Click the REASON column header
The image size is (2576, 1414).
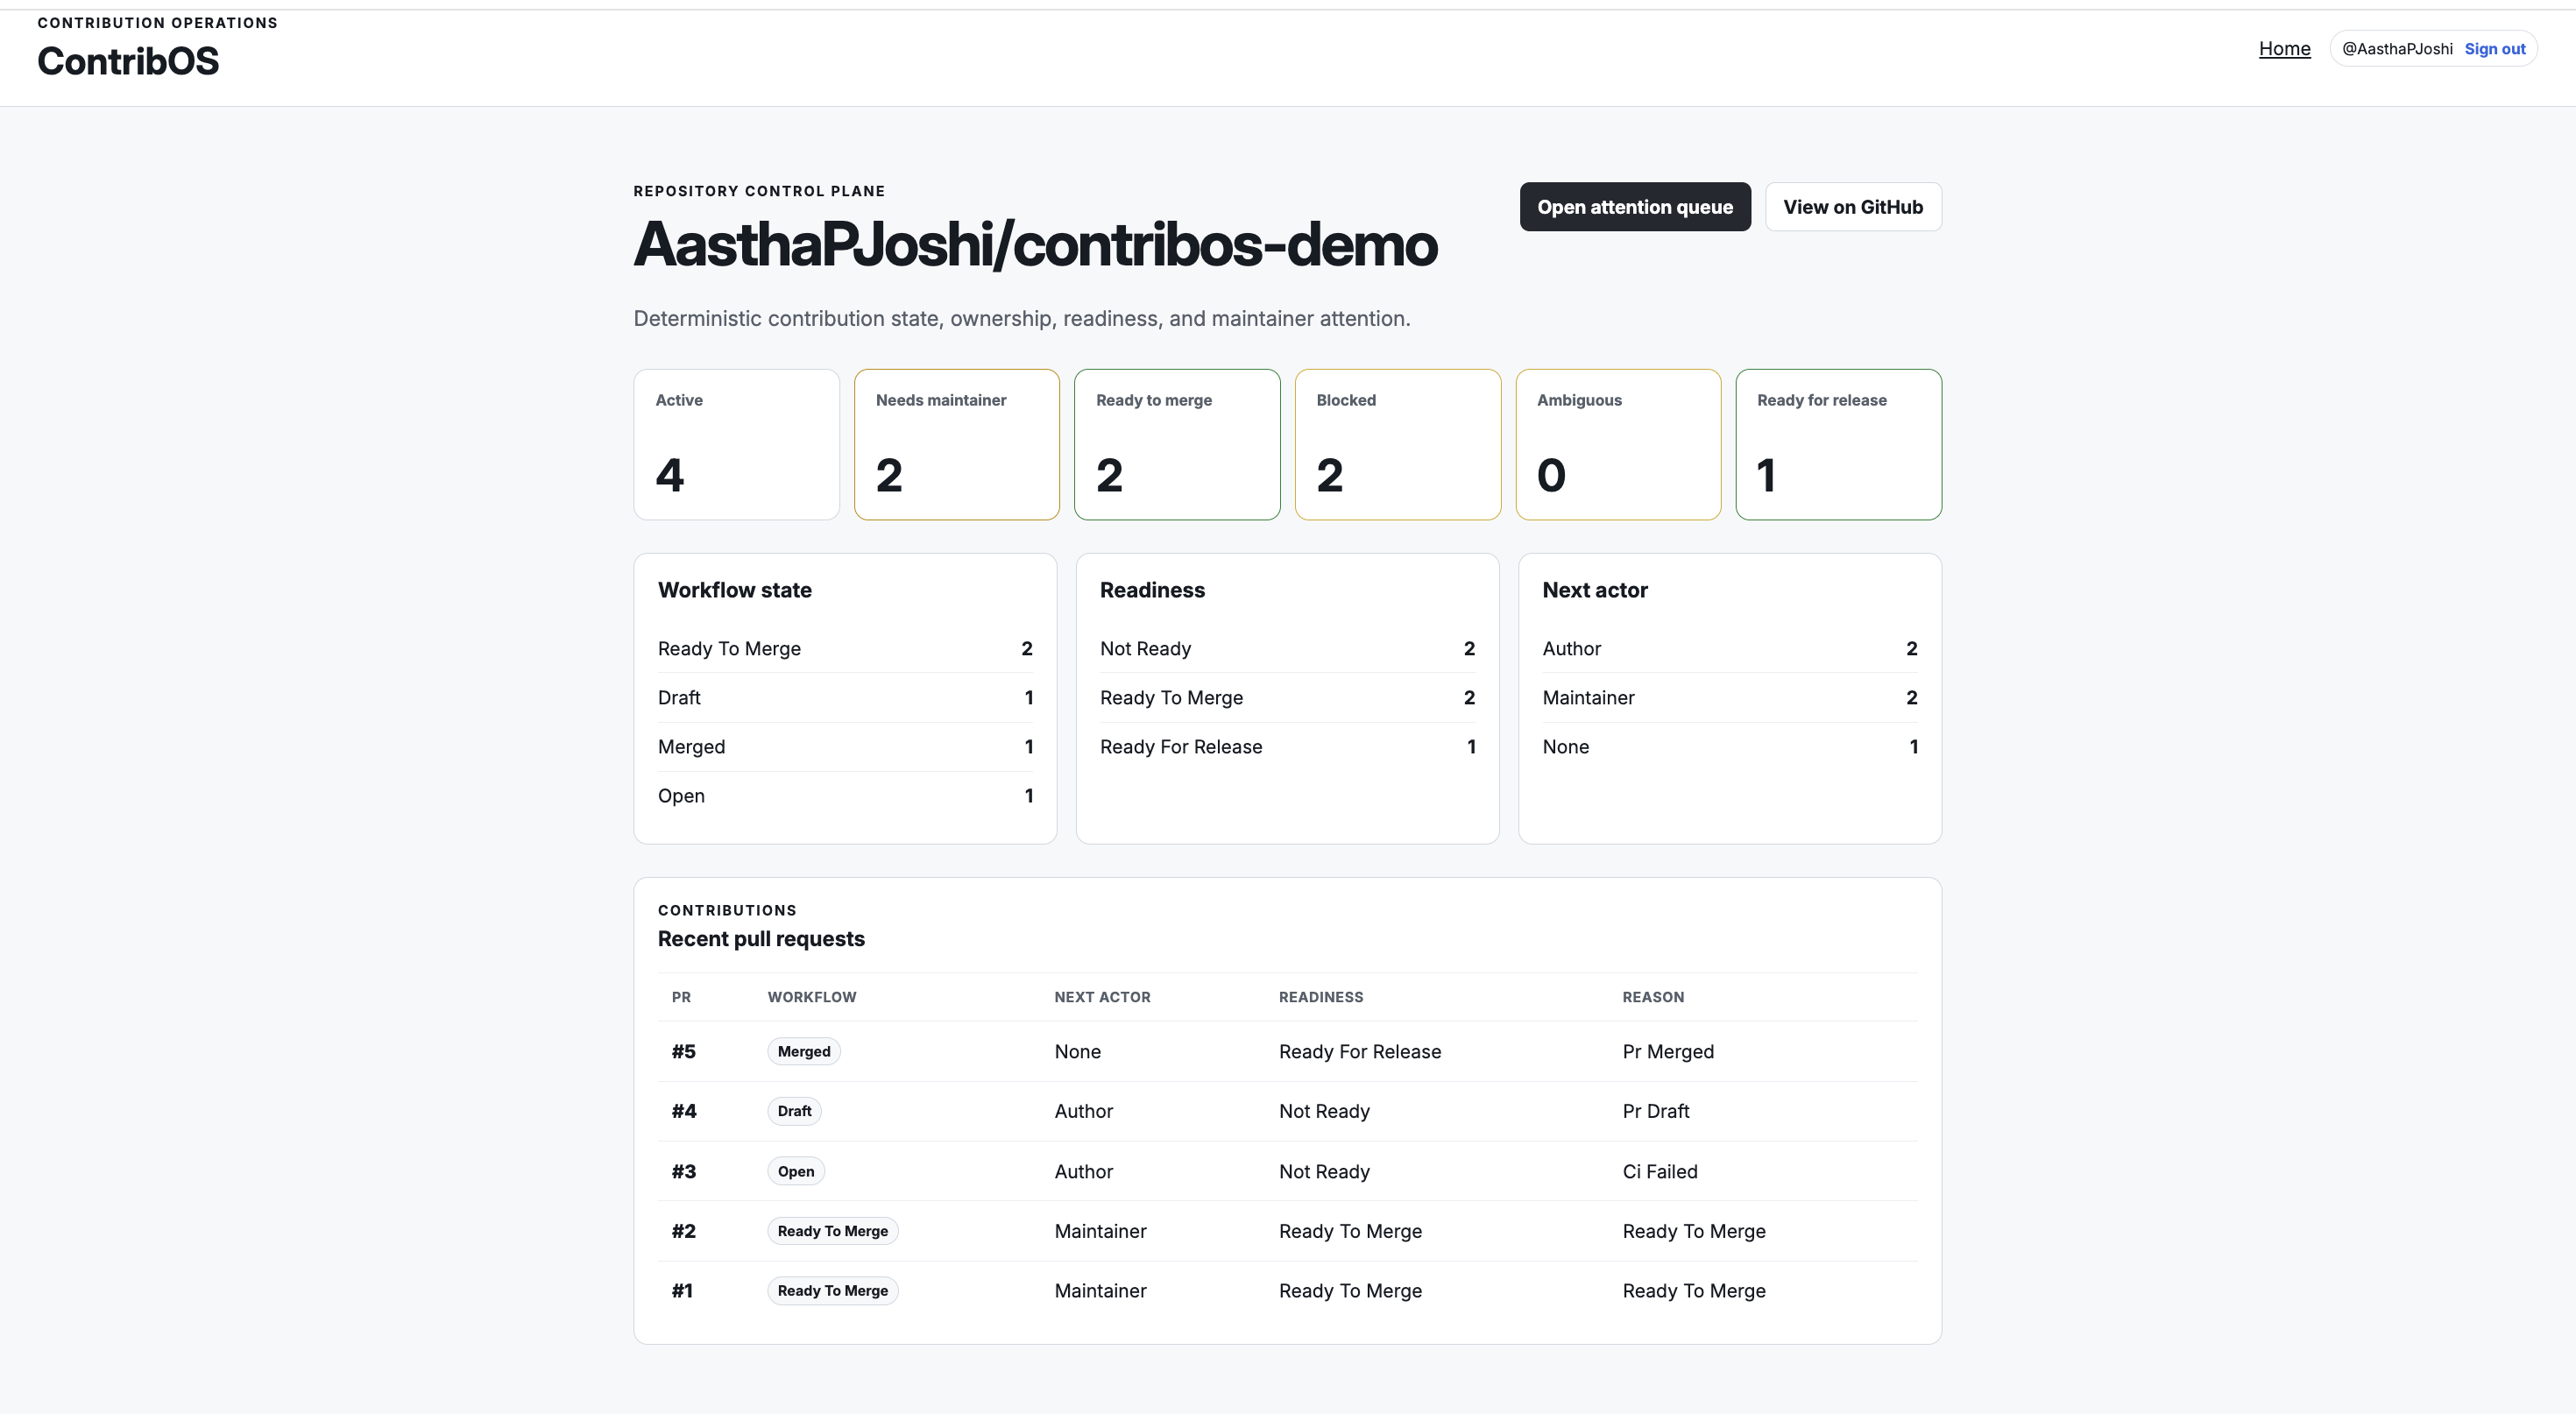(x=1653, y=997)
